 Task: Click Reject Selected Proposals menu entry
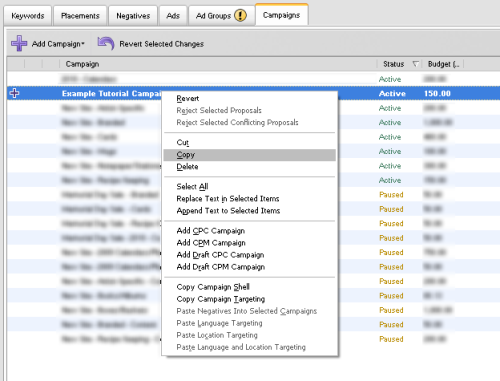pyautogui.click(x=250, y=110)
